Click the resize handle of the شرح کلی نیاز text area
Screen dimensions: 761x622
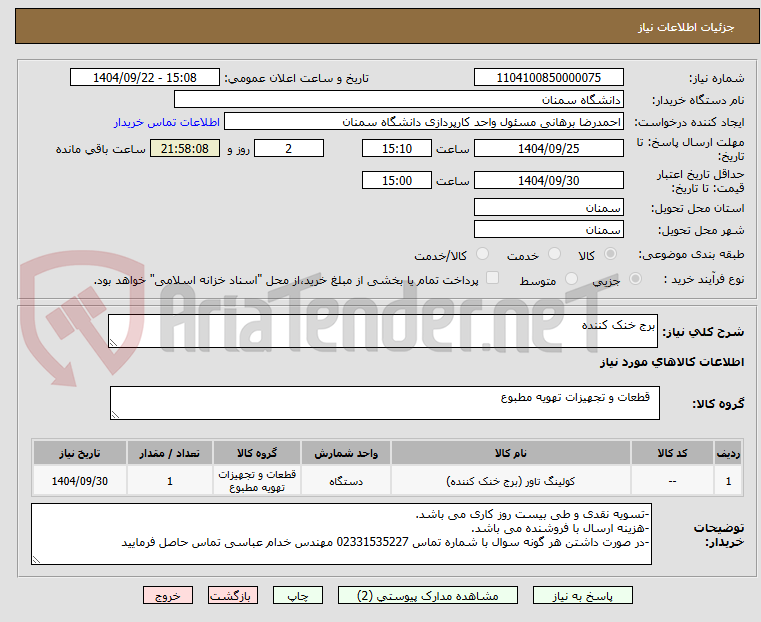pos(113,343)
